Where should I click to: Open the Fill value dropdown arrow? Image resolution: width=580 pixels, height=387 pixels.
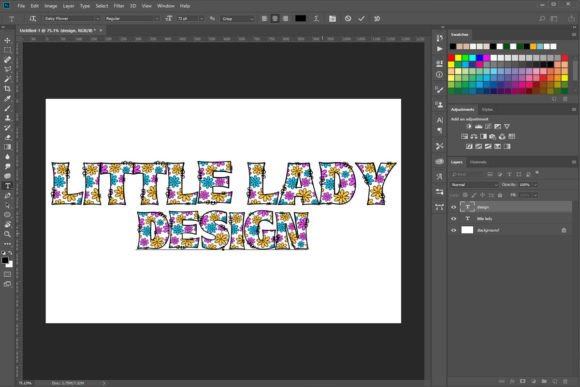tap(535, 195)
